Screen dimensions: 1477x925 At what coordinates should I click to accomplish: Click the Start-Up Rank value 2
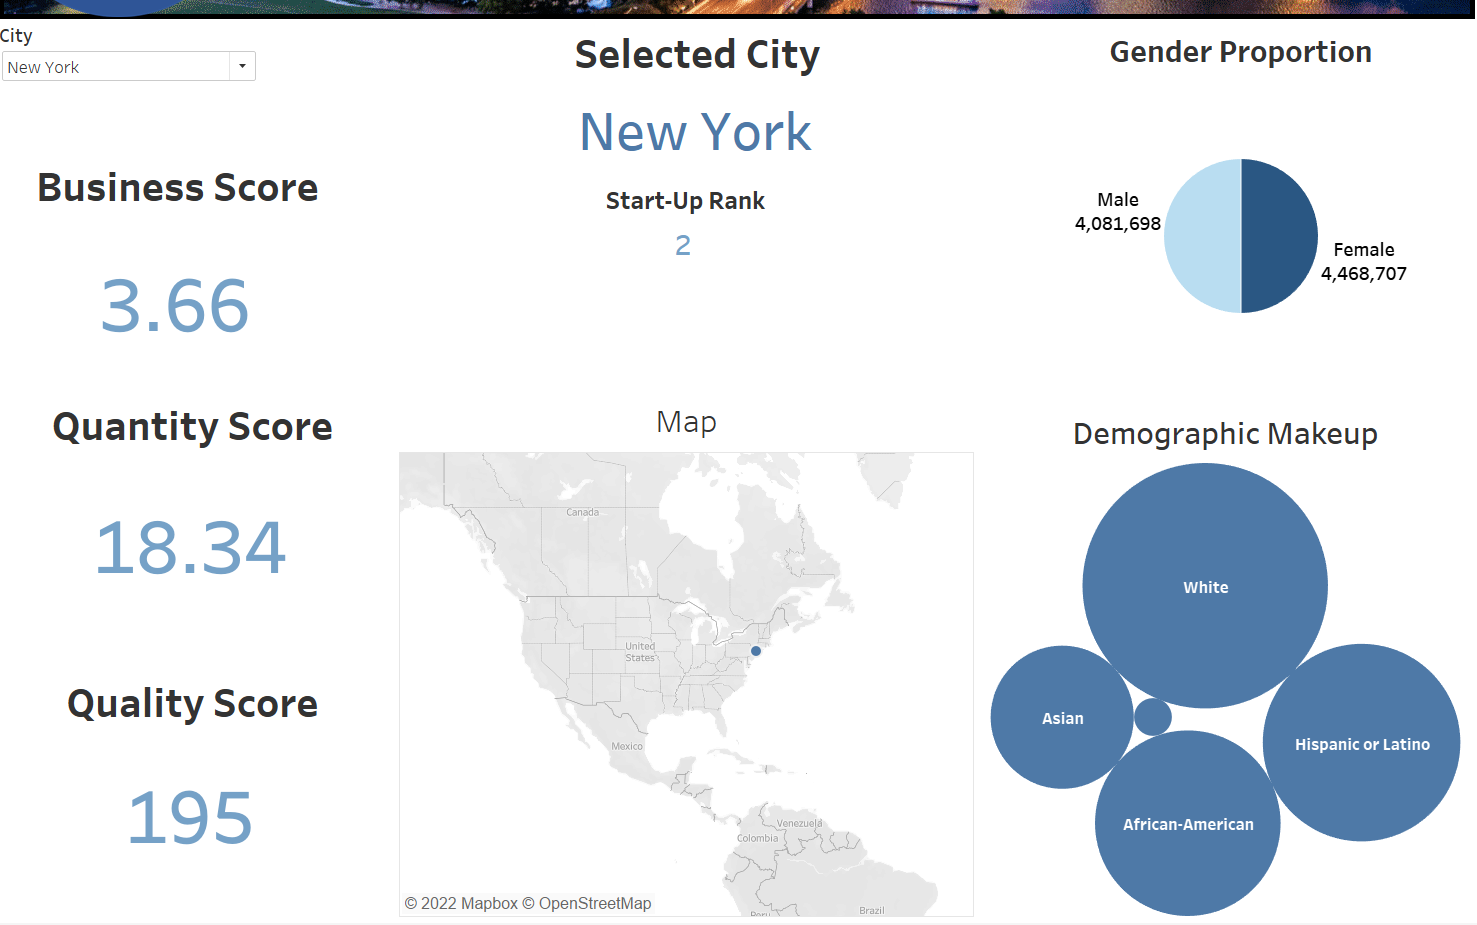click(683, 246)
